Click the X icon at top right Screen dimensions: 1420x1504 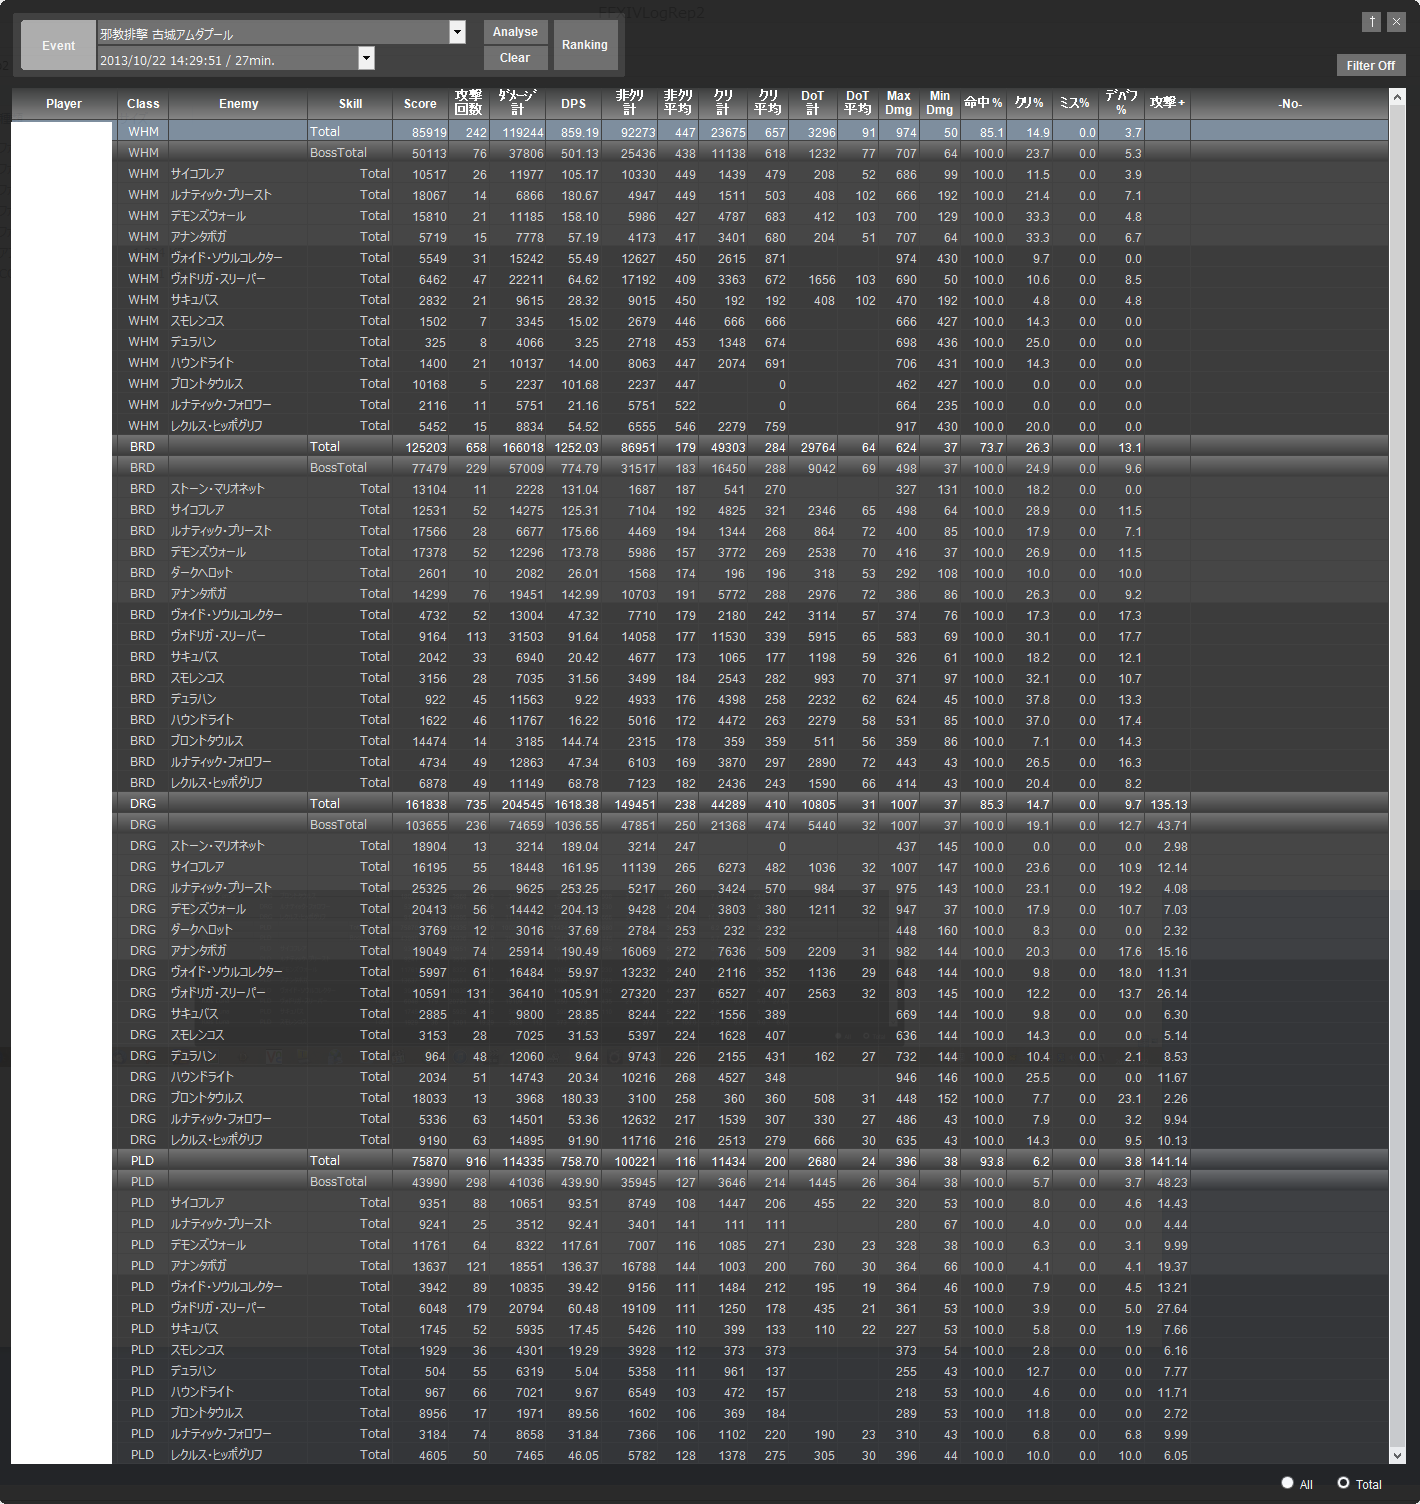(1396, 22)
